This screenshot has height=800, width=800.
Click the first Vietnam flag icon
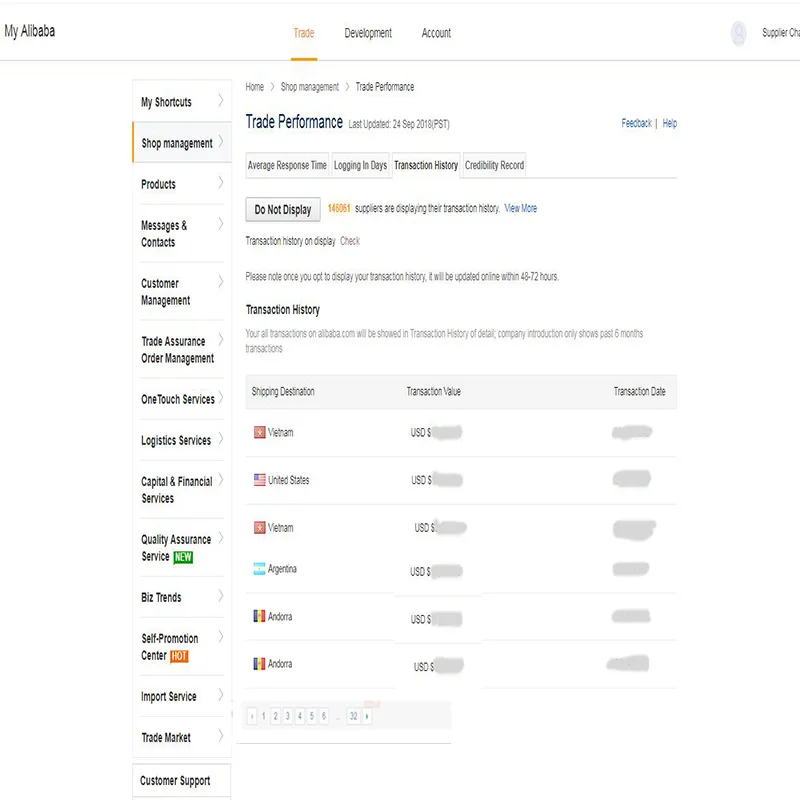(x=260, y=432)
